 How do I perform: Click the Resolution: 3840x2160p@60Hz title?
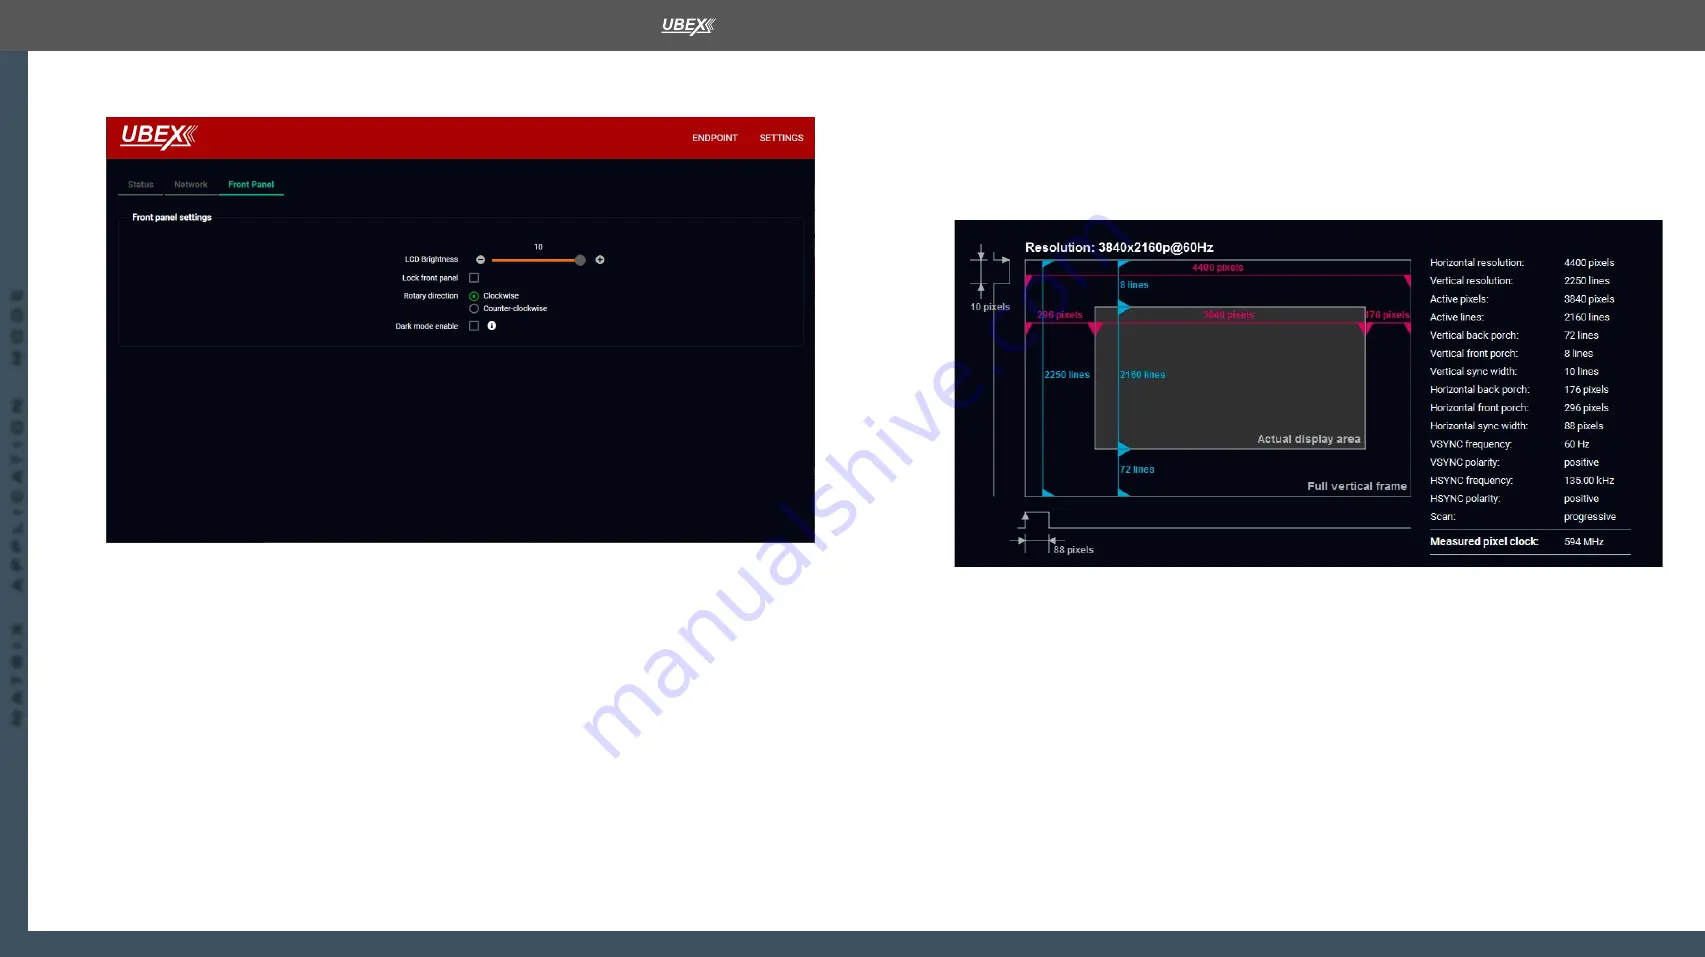(1119, 248)
